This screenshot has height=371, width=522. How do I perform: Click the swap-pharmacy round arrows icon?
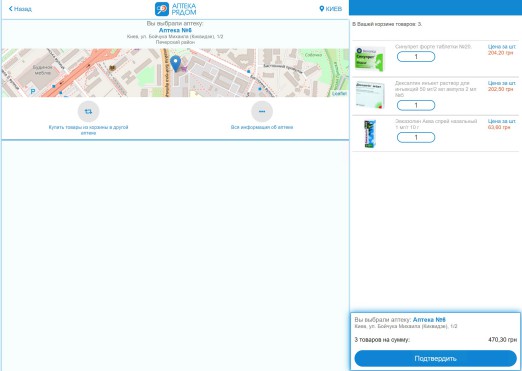(88, 111)
